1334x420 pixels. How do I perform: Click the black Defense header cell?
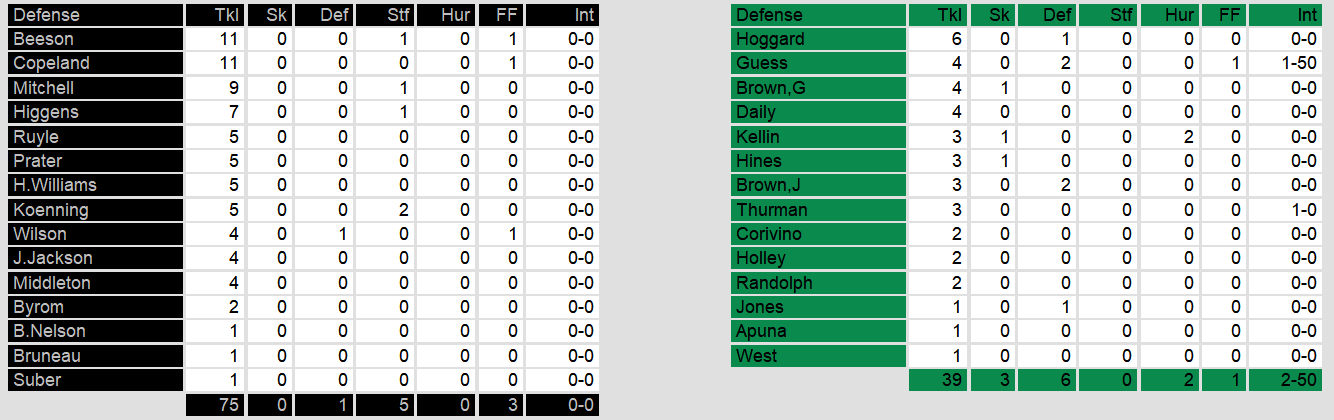(x=96, y=15)
